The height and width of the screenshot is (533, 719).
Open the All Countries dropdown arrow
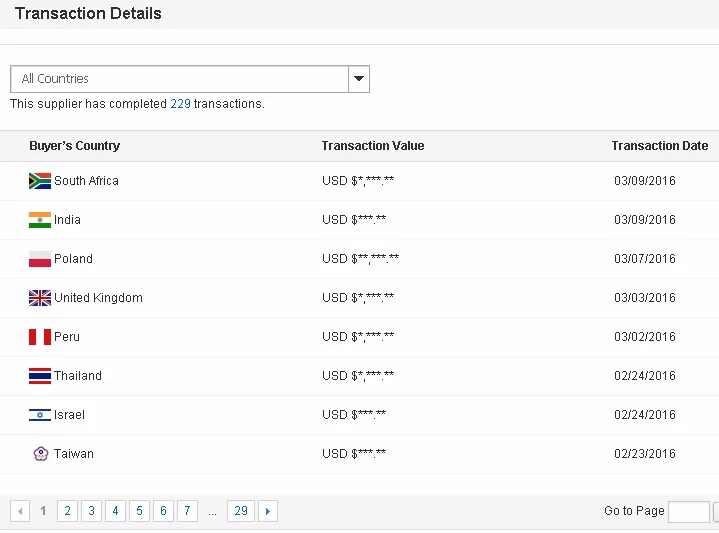pyautogui.click(x=359, y=79)
